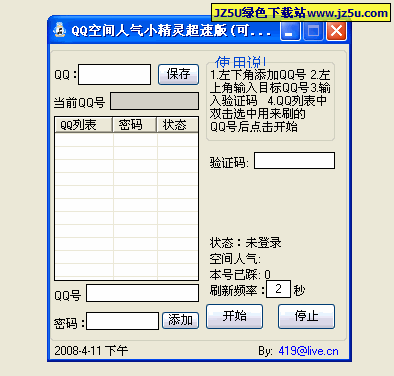Start refreshing with the 开始 button
The image size is (394, 376).
click(234, 316)
